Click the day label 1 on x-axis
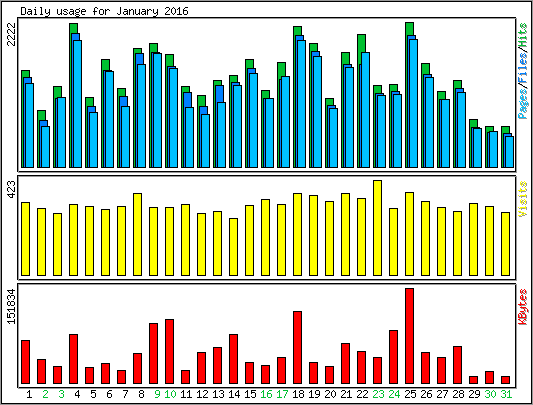Image resolution: width=533 pixels, height=405 pixels. (29, 394)
